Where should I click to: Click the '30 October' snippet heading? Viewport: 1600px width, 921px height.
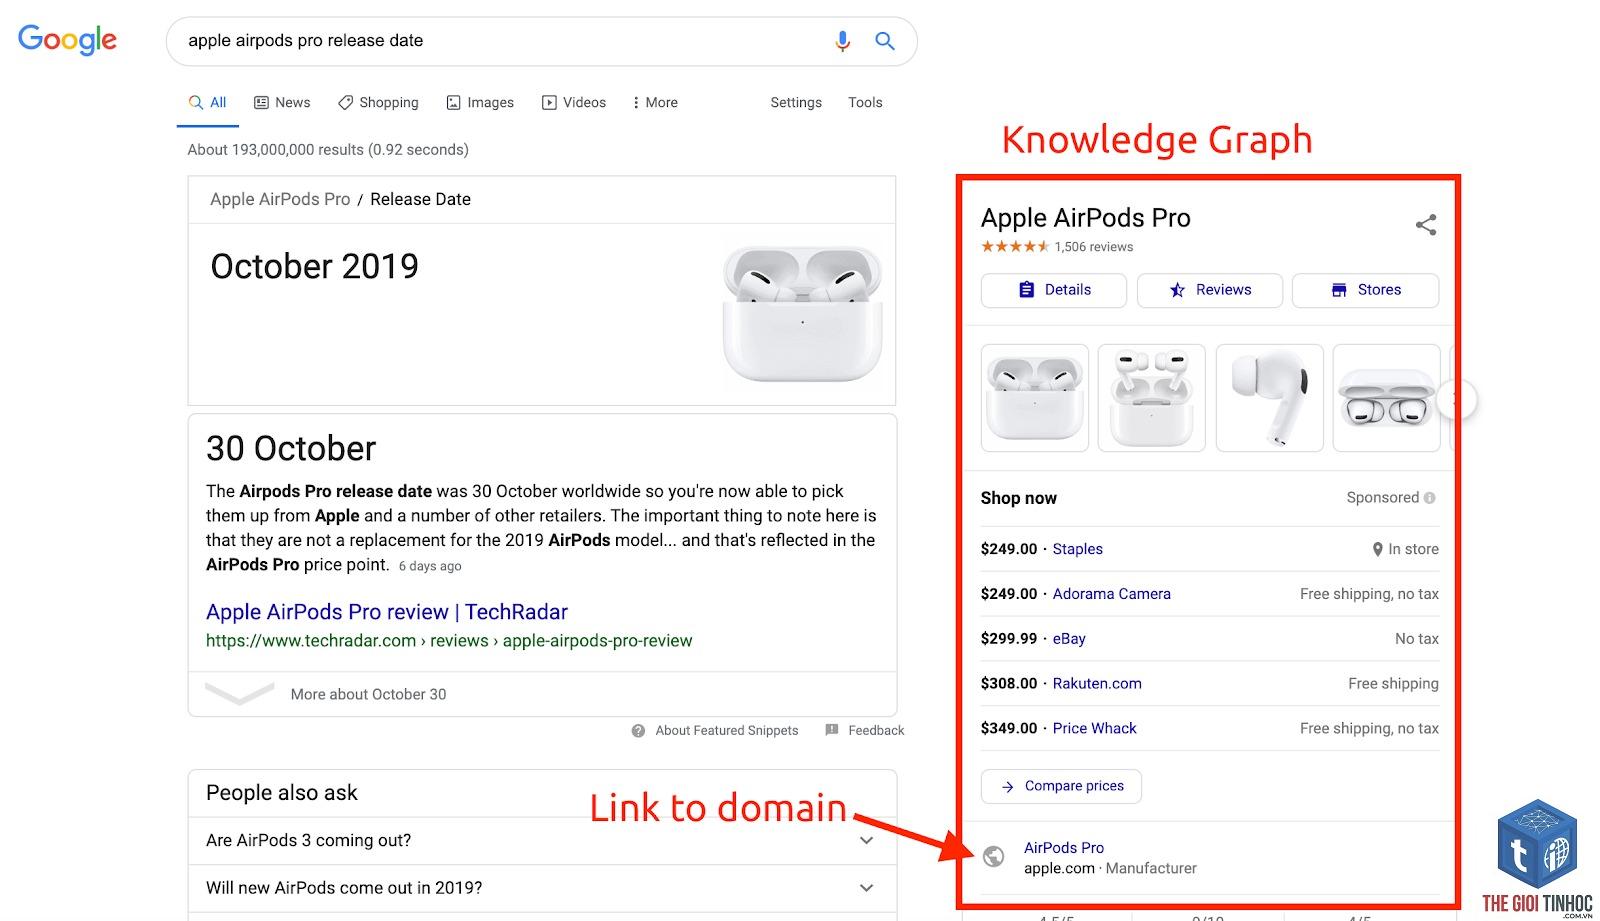[291, 449]
